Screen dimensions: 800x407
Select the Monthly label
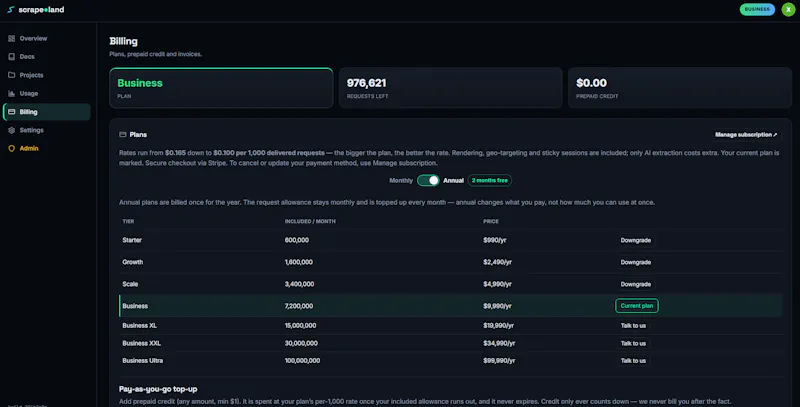click(401, 181)
